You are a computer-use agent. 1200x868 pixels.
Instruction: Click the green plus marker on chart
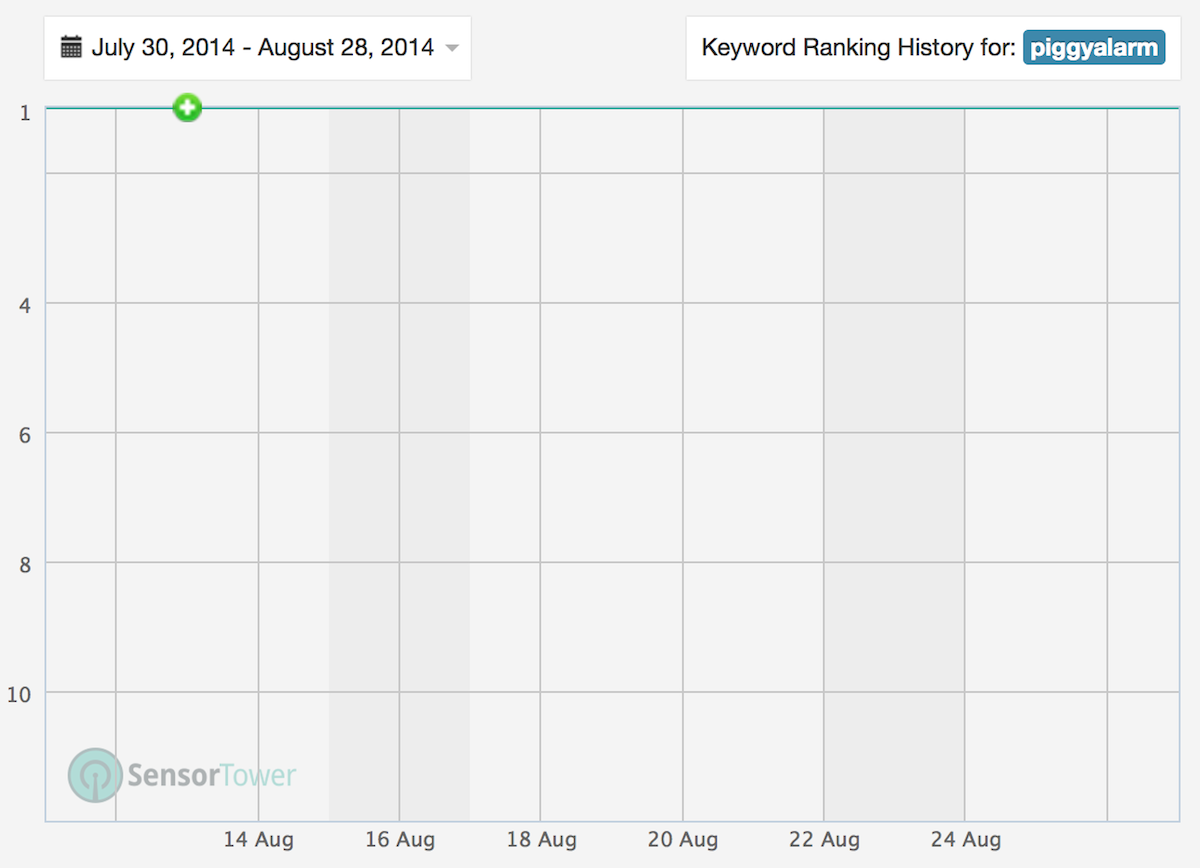(187, 108)
